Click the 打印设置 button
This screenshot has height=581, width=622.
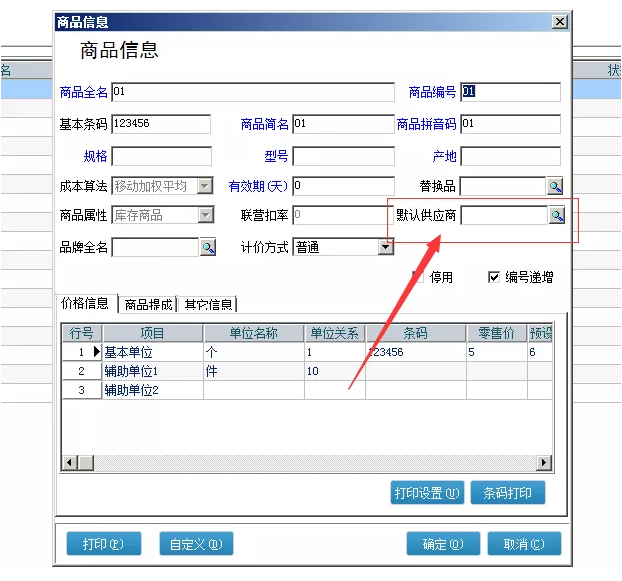tap(427, 493)
